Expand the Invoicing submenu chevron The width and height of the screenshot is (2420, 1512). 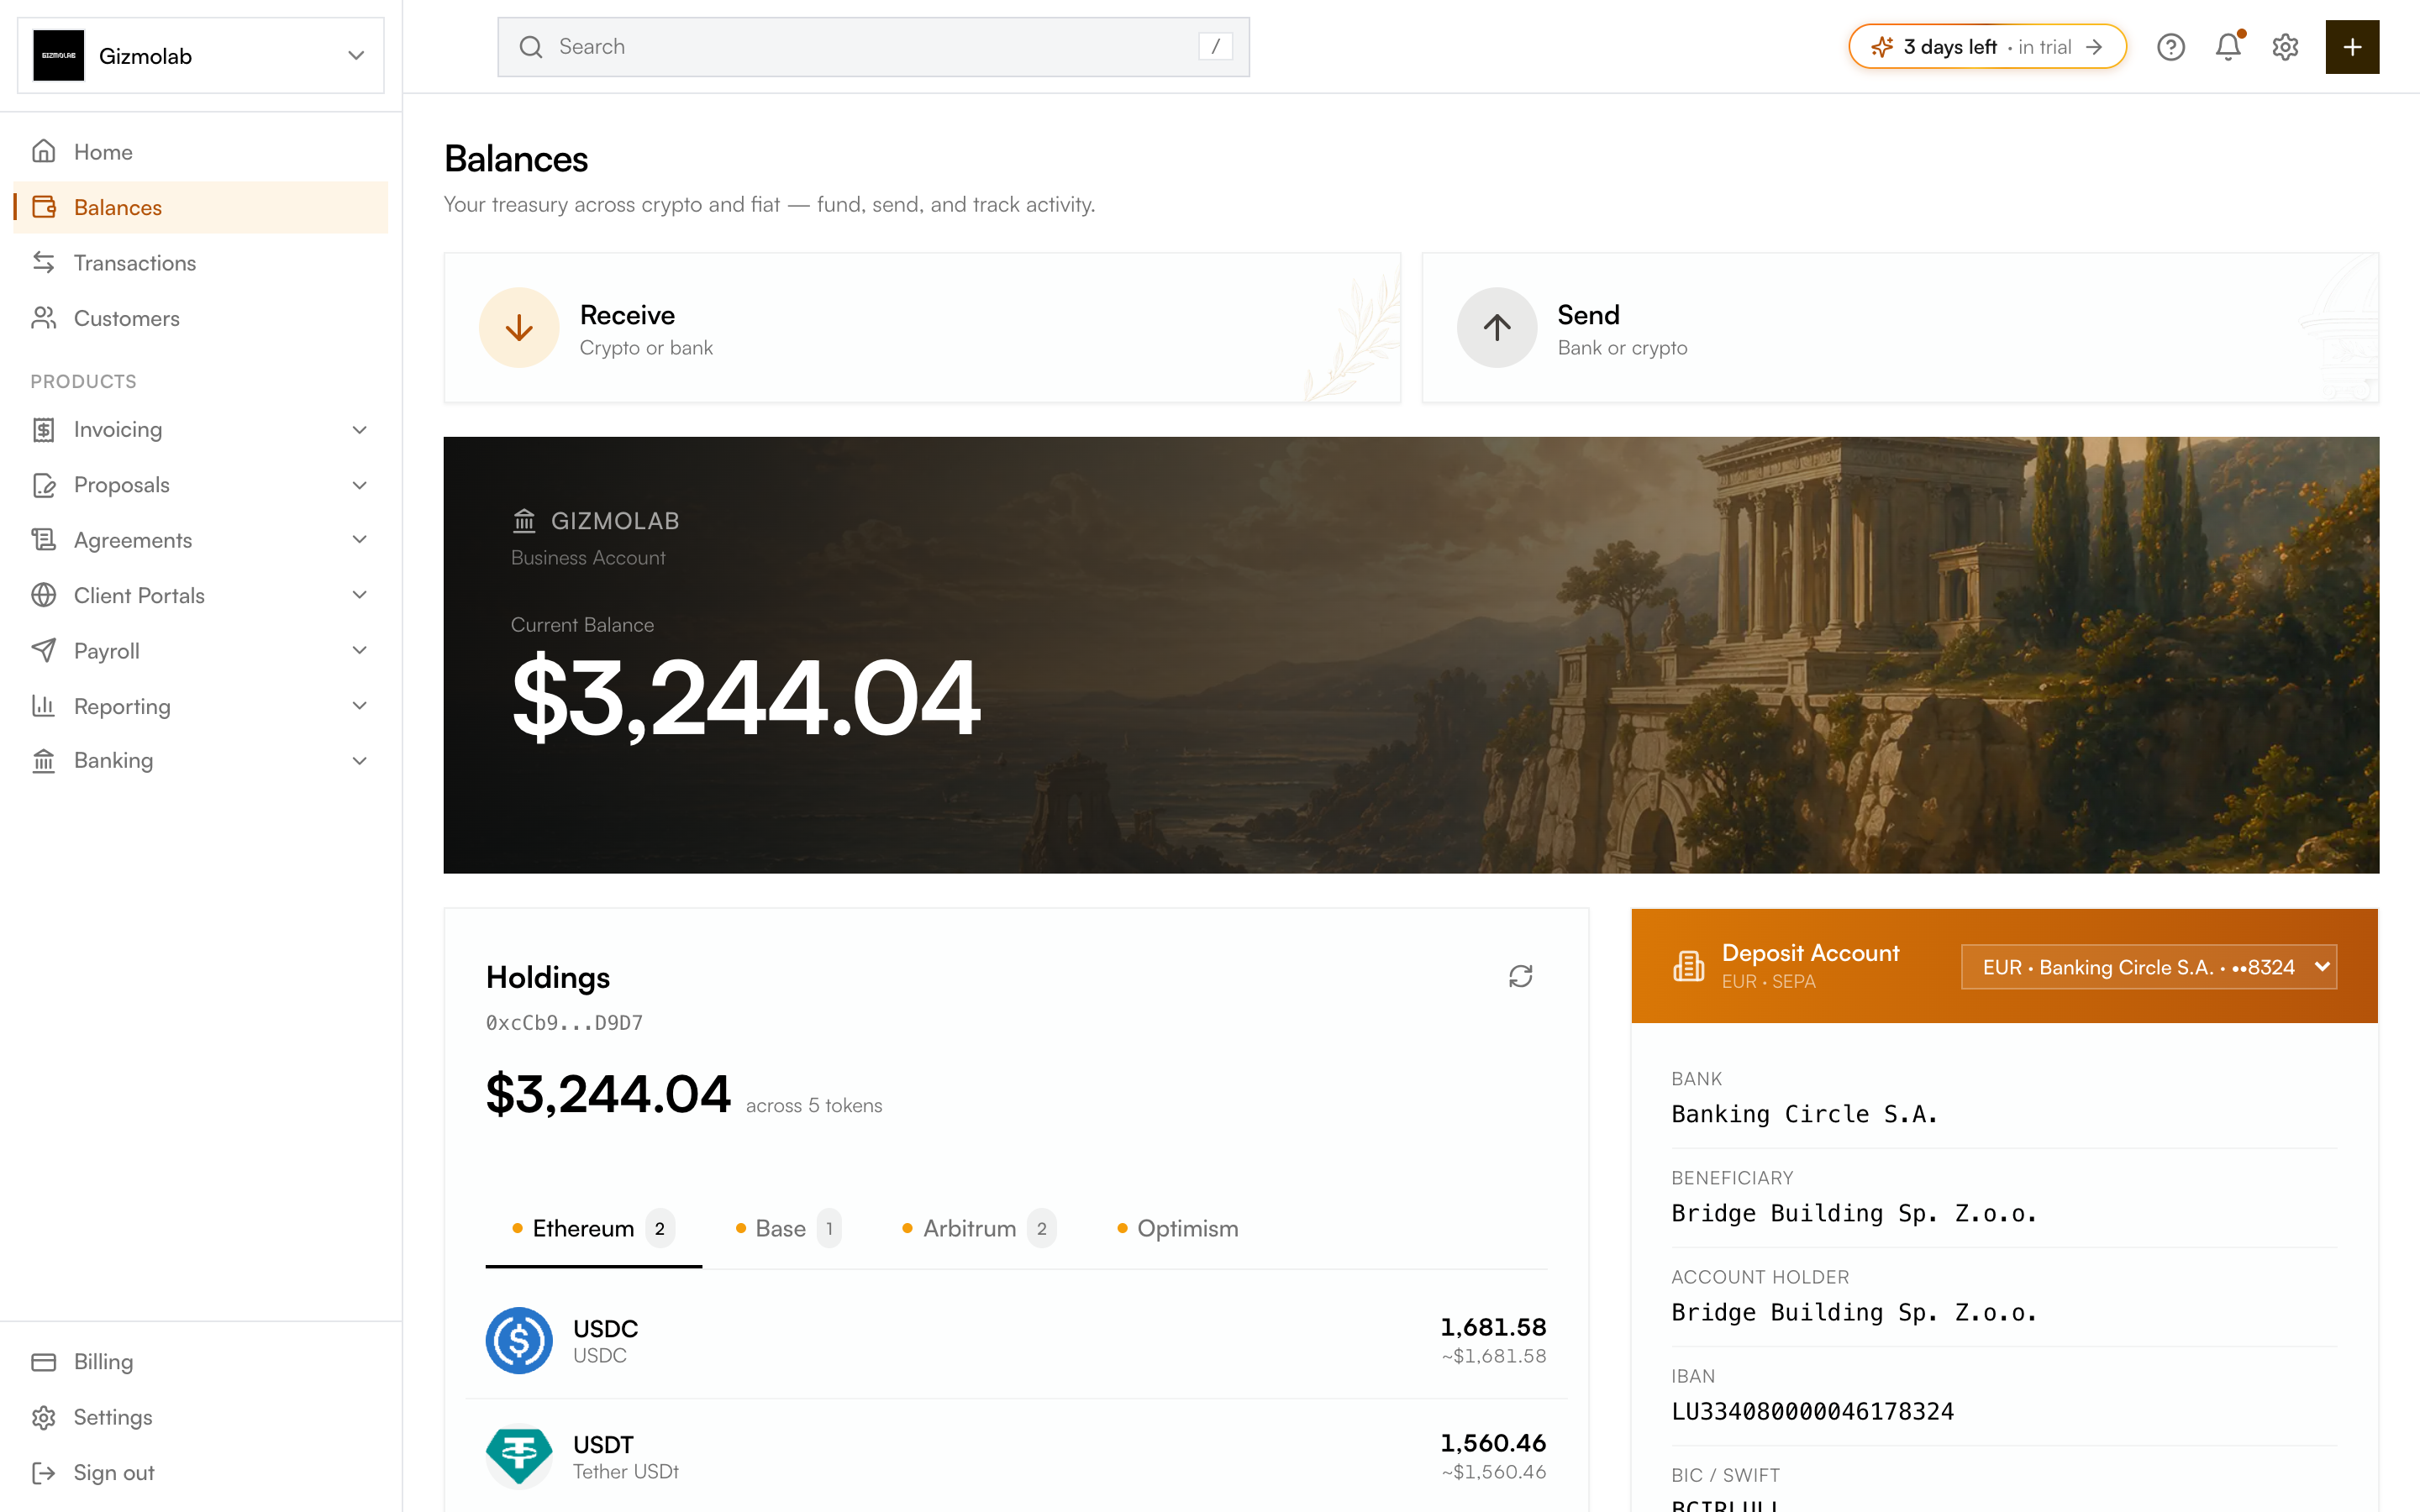pyautogui.click(x=360, y=430)
